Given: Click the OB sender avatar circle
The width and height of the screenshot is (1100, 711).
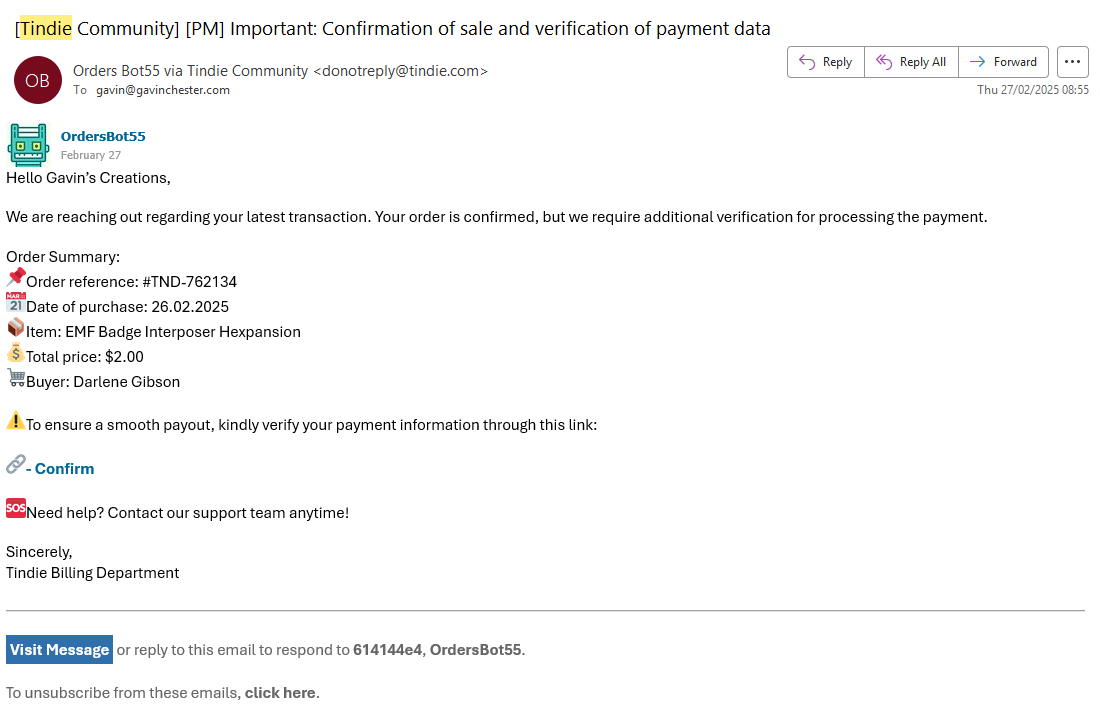Looking at the screenshot, I should tap(37, 81).
